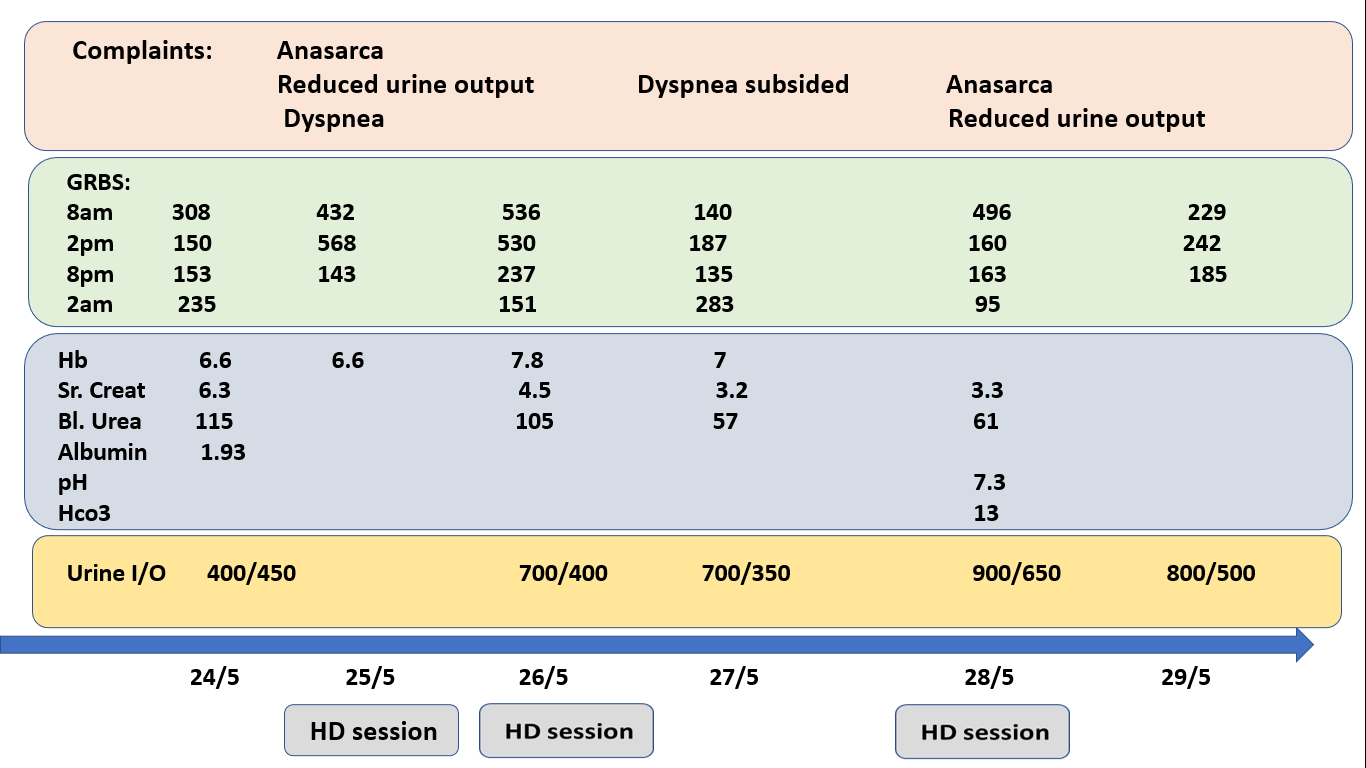Select the Hb row label
This screenshot has height=768, width=1366.
point(73,361)
